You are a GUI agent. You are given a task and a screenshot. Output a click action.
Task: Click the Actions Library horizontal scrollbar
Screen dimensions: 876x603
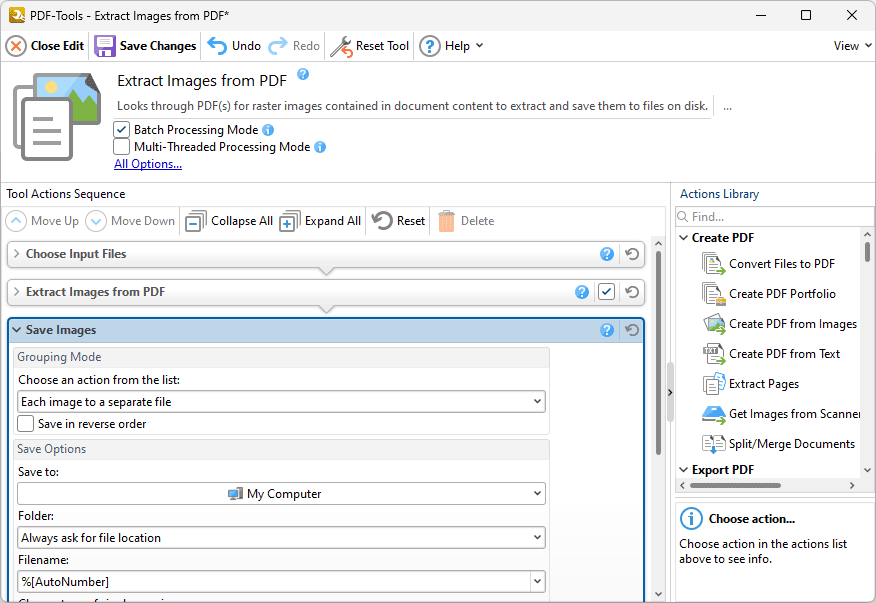[x=735, y=486]
